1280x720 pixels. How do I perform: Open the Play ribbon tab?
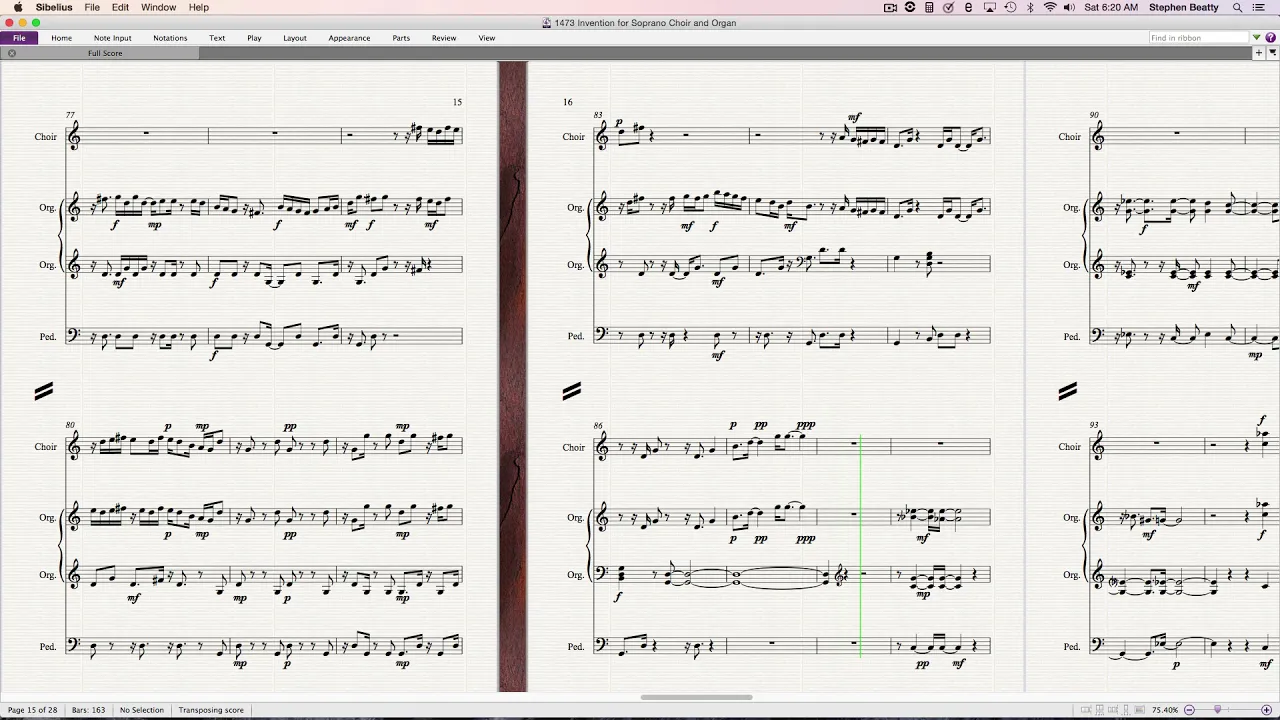tap(254, 38)
